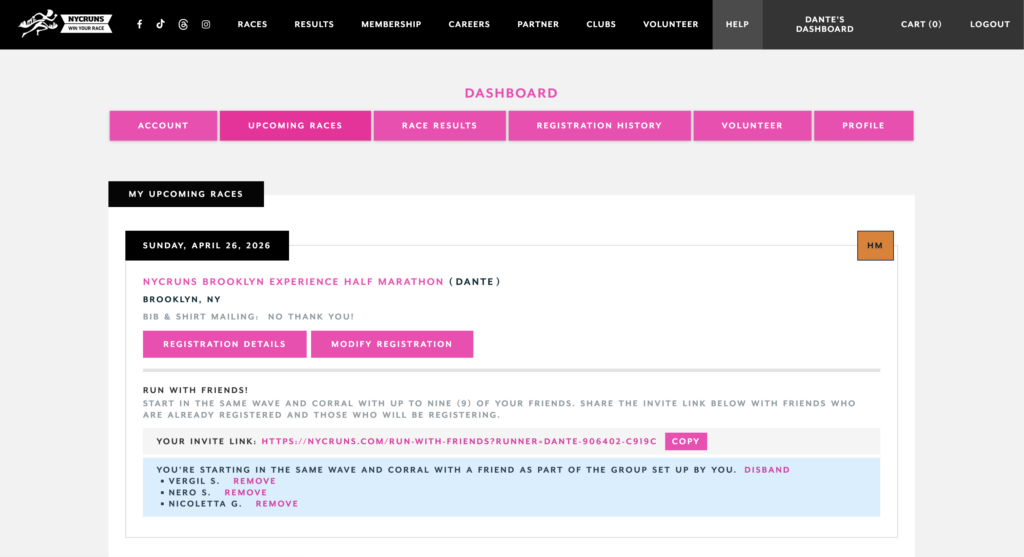Open the Facebook social icon
Screen dimensions: 1024x557
(139, 24)
